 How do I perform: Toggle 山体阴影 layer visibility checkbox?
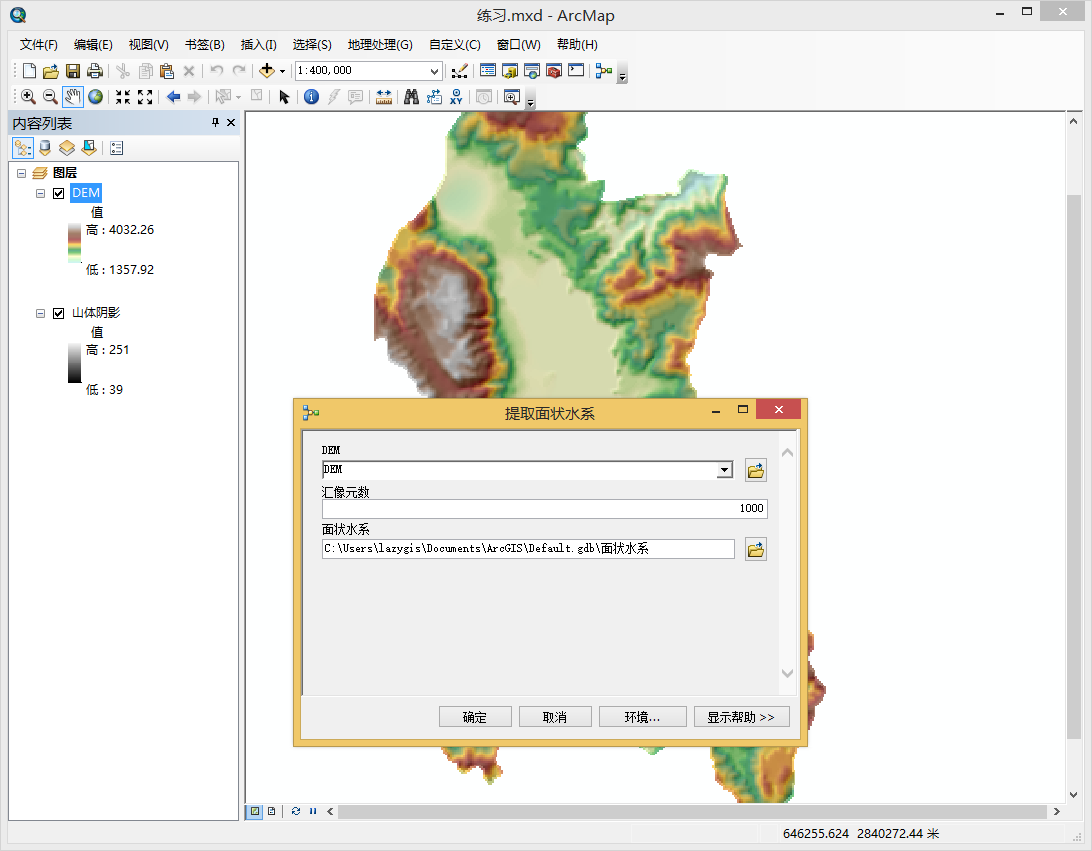click(x=58, y=313)
